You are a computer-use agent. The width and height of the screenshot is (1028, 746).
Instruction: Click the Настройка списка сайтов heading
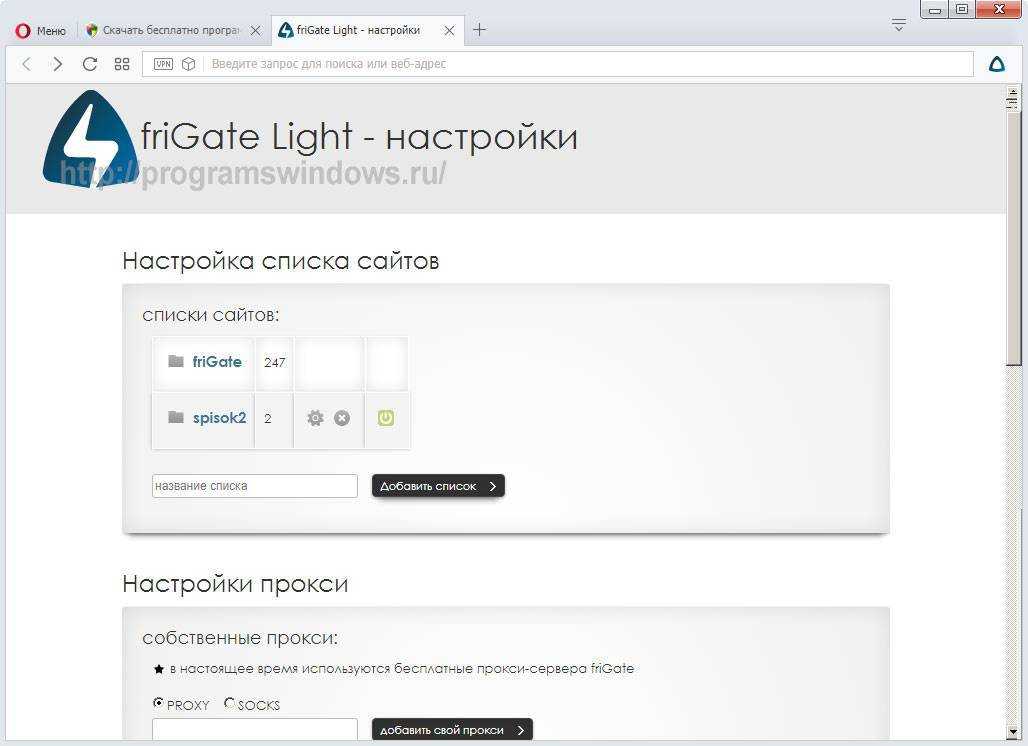[x=281, y=261]
